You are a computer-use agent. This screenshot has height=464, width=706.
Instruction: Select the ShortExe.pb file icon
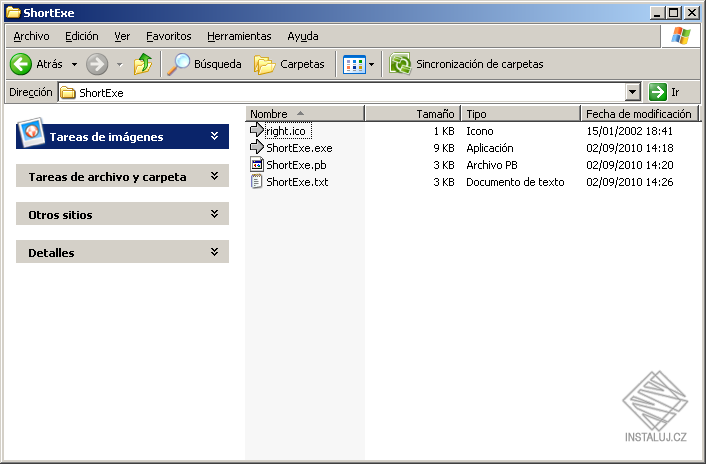point(257,164)
